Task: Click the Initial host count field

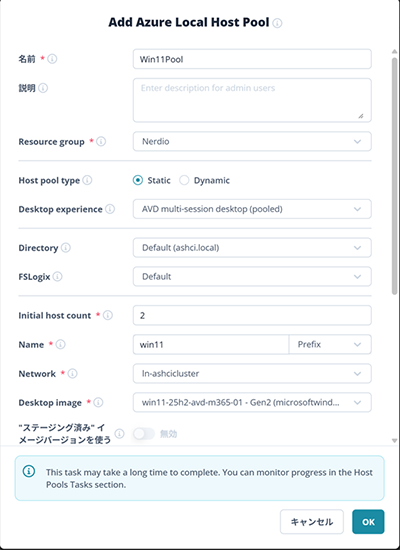Action: (252, 315)
